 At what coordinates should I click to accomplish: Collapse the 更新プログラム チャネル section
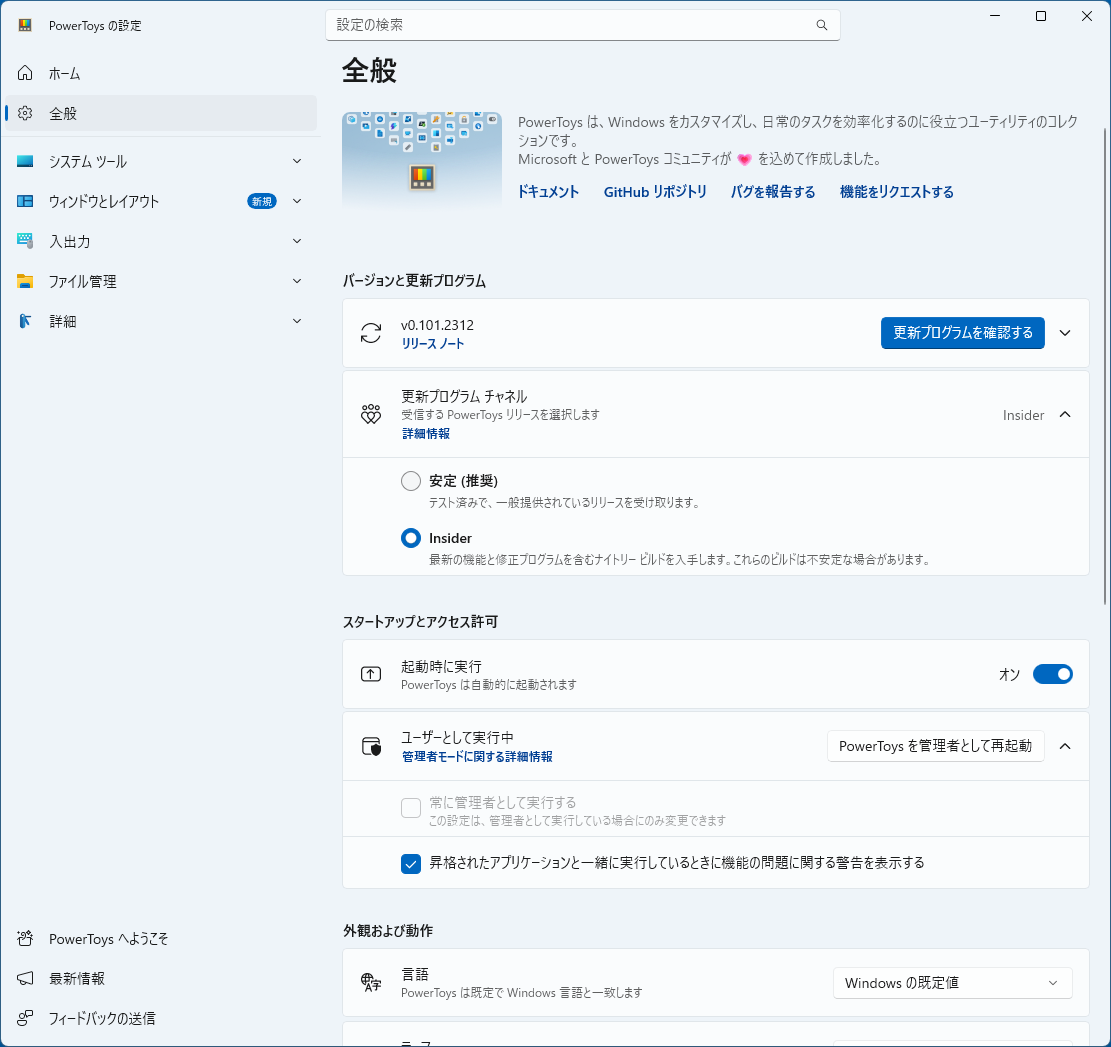[1064, 414]
